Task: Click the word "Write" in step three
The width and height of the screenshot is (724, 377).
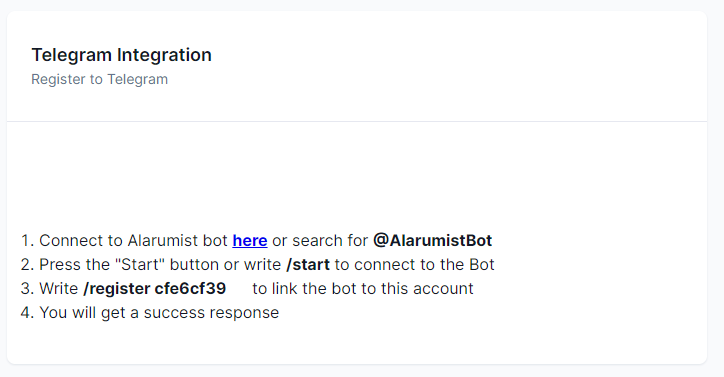Action: click(x=59, y=289)
